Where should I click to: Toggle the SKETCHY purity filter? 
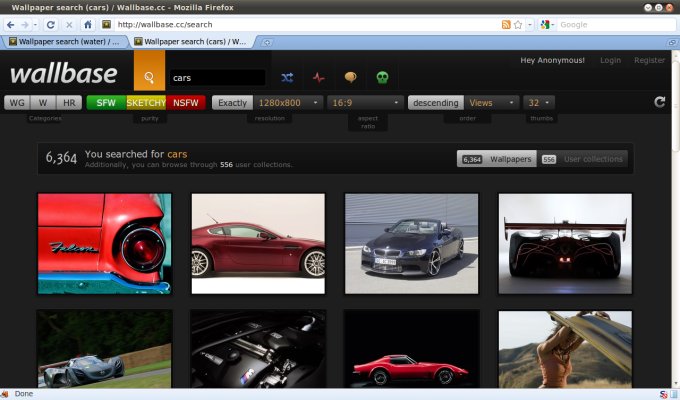coord(146,102)
